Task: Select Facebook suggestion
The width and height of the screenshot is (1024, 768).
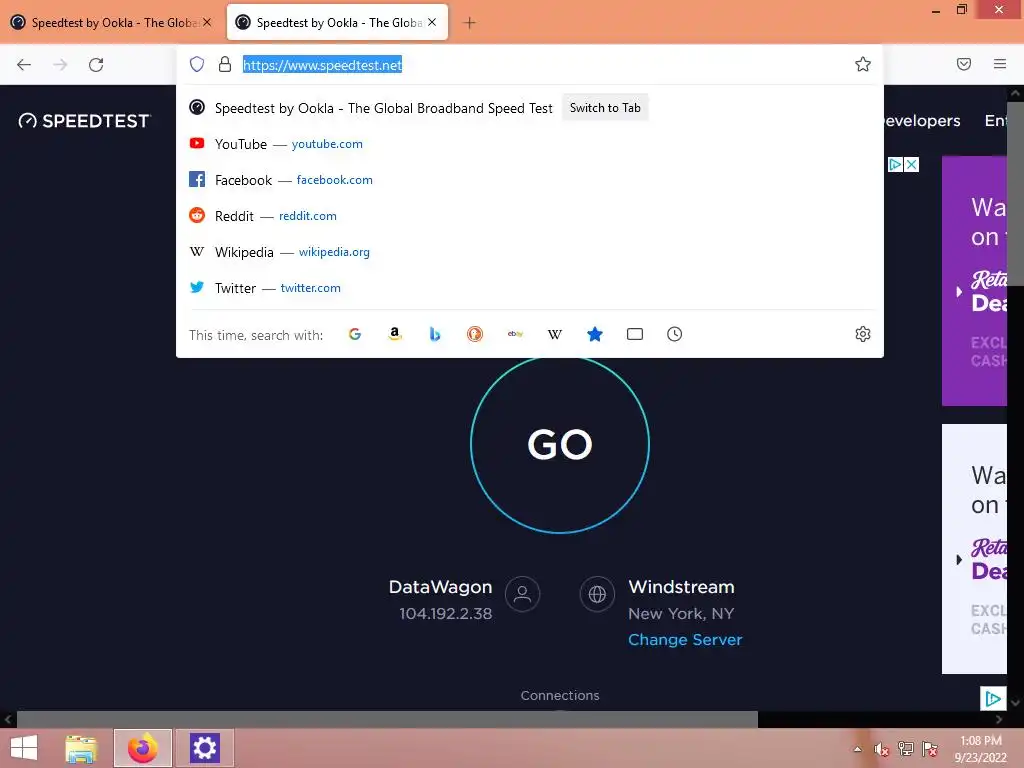Action: [x=530, y=180]
